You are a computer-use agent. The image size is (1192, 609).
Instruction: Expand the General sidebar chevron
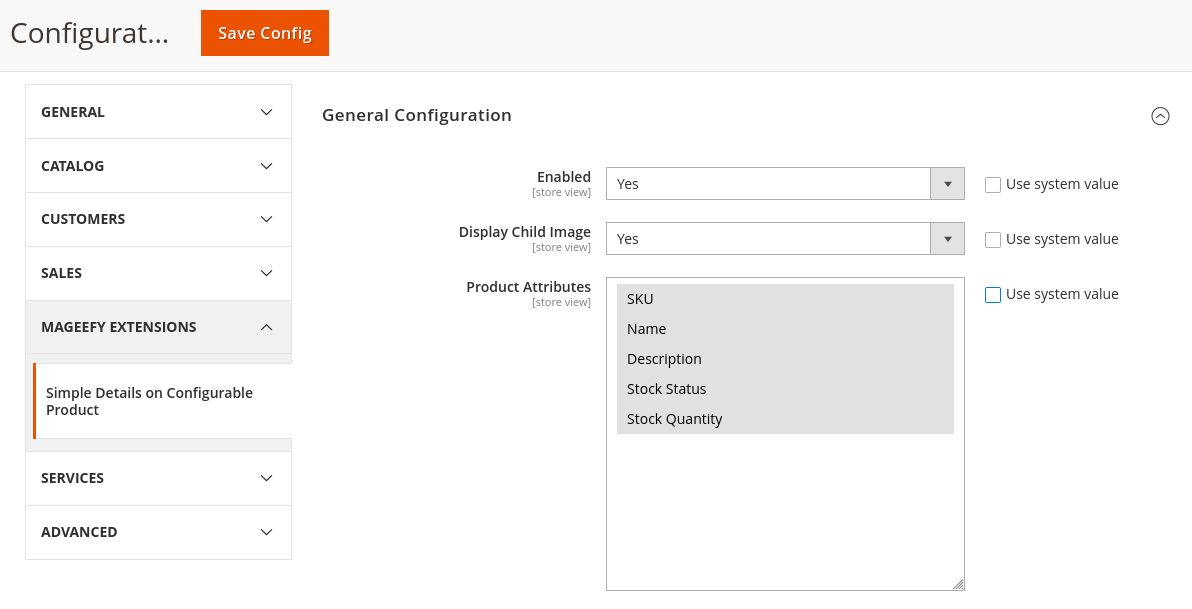(266, 112)
